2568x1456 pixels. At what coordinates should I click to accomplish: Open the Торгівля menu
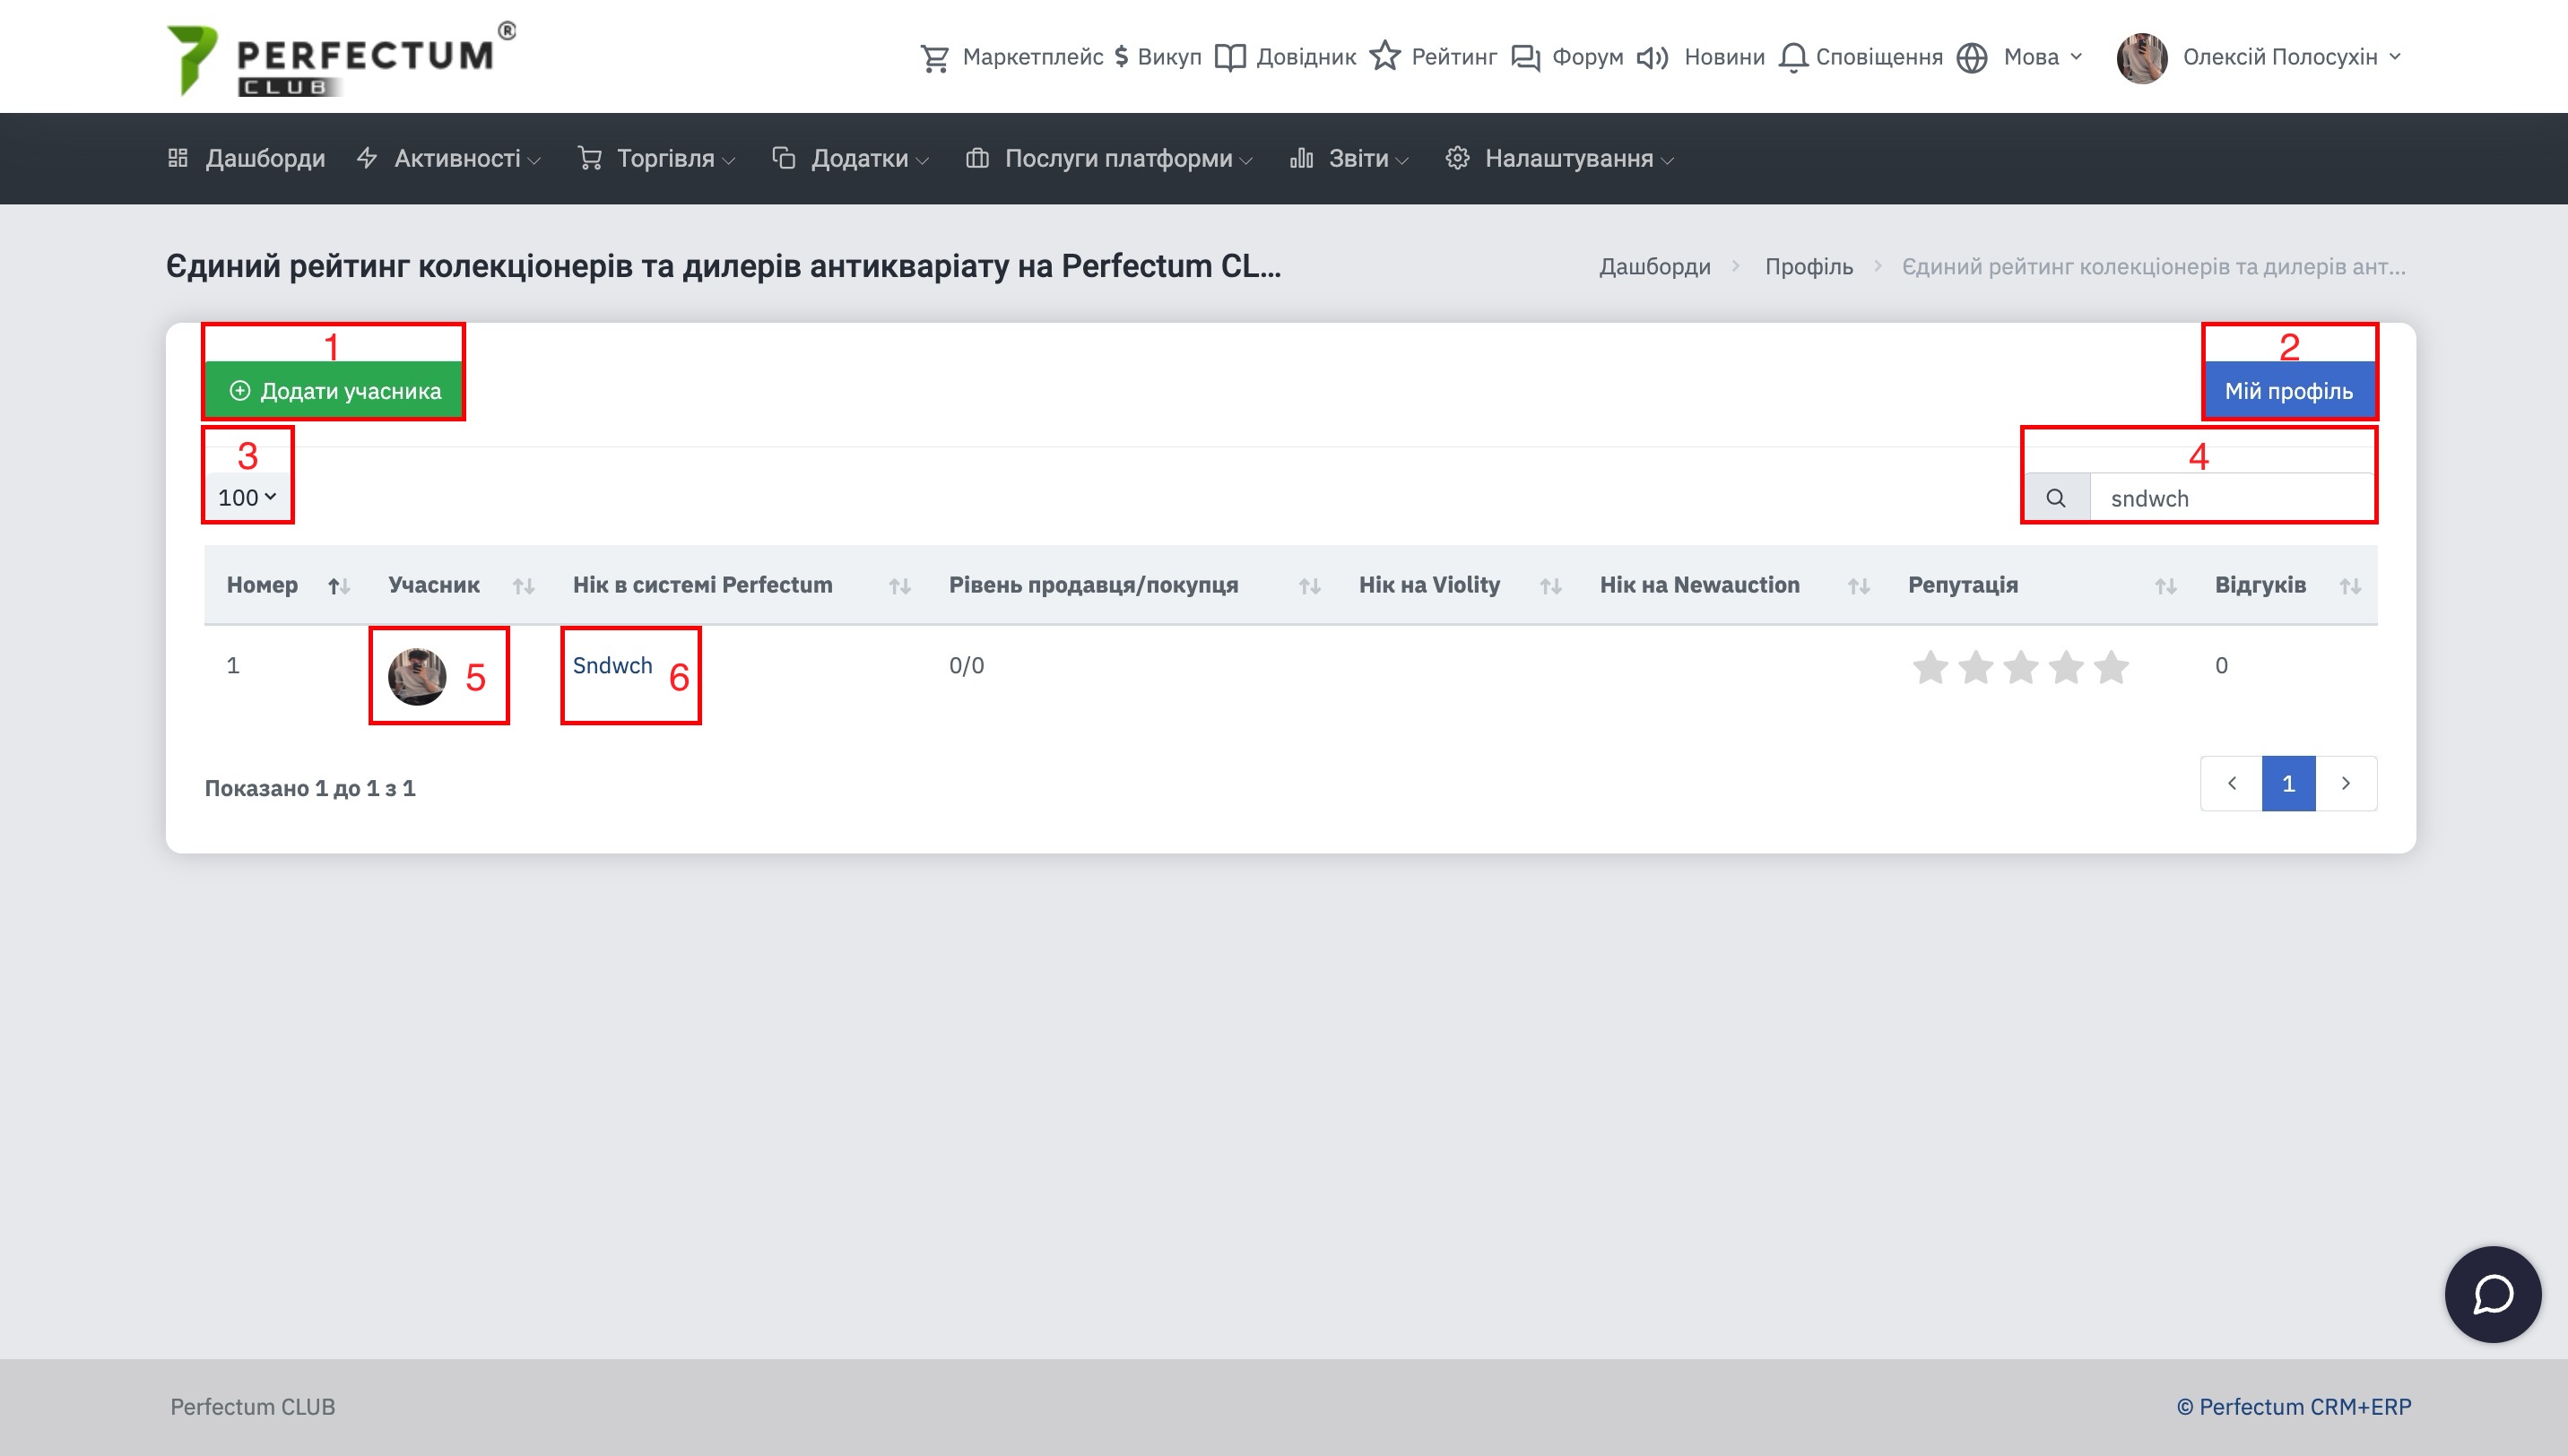coord(665,158)
